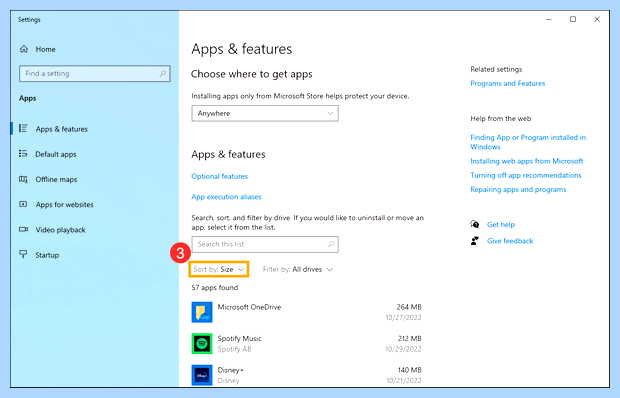Viewport: 620px width, 398px height.
Task: Click the Apps for websites icon
Action: [x=23, y=204]
